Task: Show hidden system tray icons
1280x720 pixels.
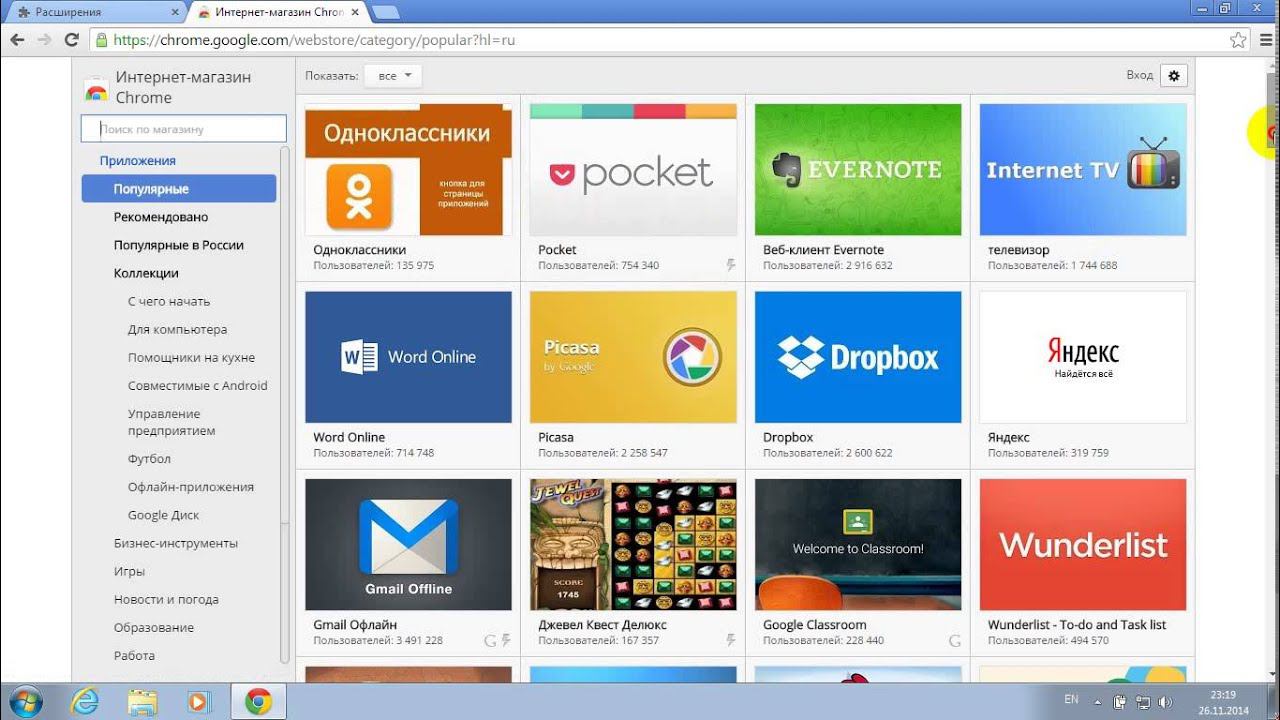Action: point(1098,702)
